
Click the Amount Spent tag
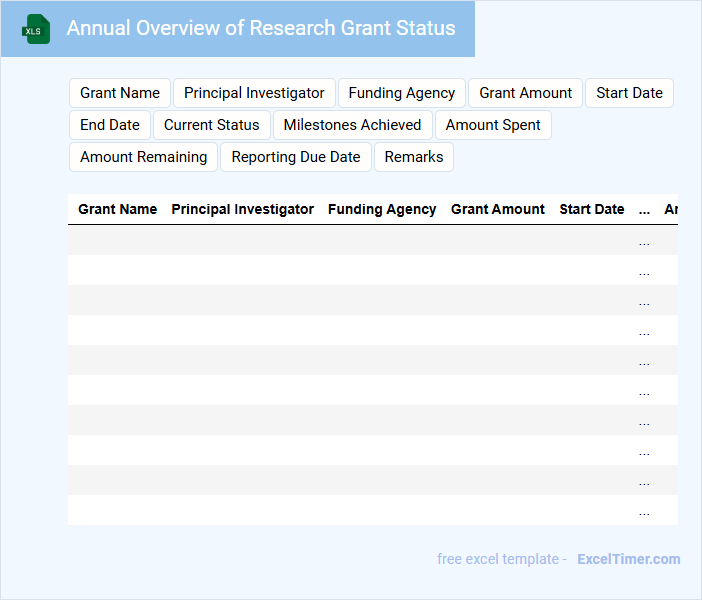click(x=493, y=125)
